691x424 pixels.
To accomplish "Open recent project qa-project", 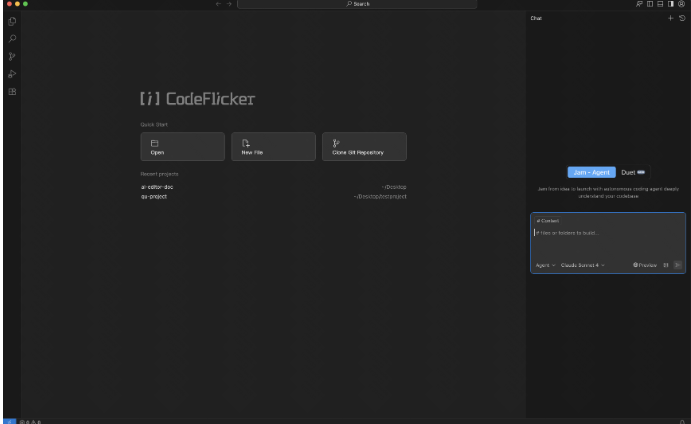I will click(x=154, y=197).
